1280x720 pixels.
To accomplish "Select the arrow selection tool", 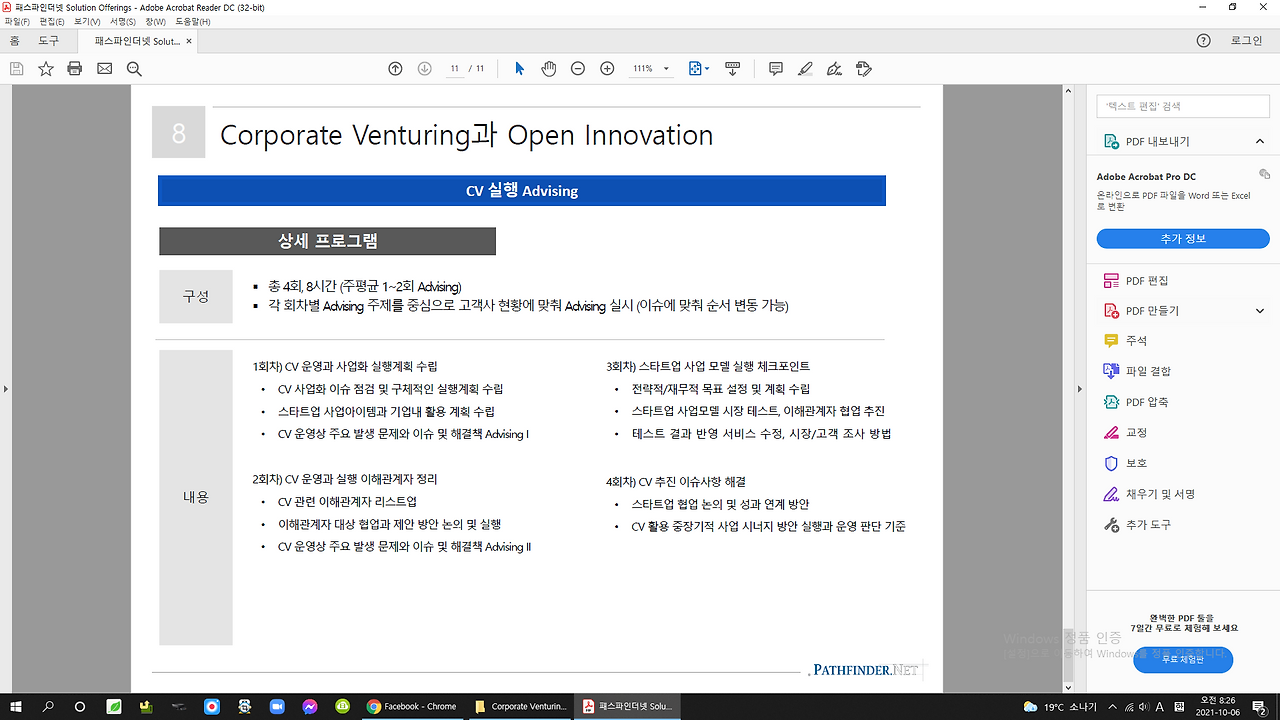I will coord(519,69).
